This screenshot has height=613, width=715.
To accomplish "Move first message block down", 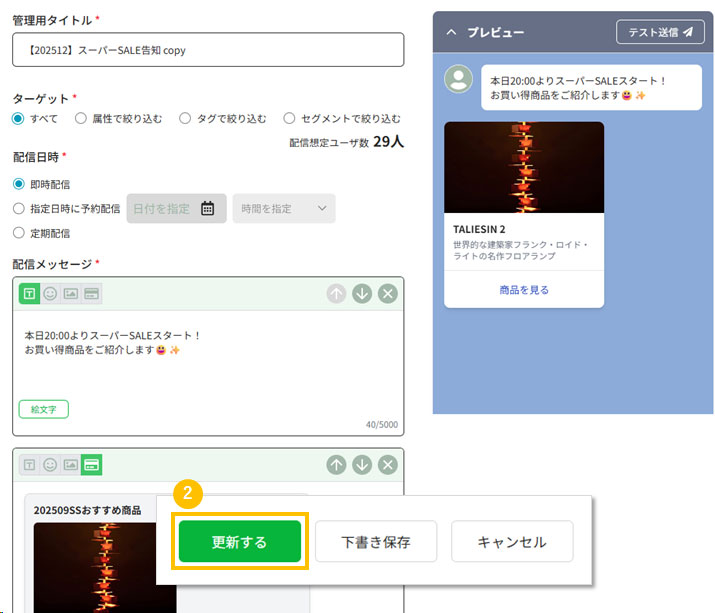I will [362, 294].
